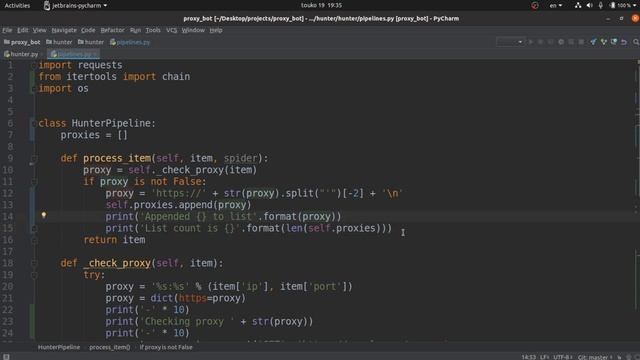Click 'import requests' on line 1

pyautogui.click(x=80, y=65)
